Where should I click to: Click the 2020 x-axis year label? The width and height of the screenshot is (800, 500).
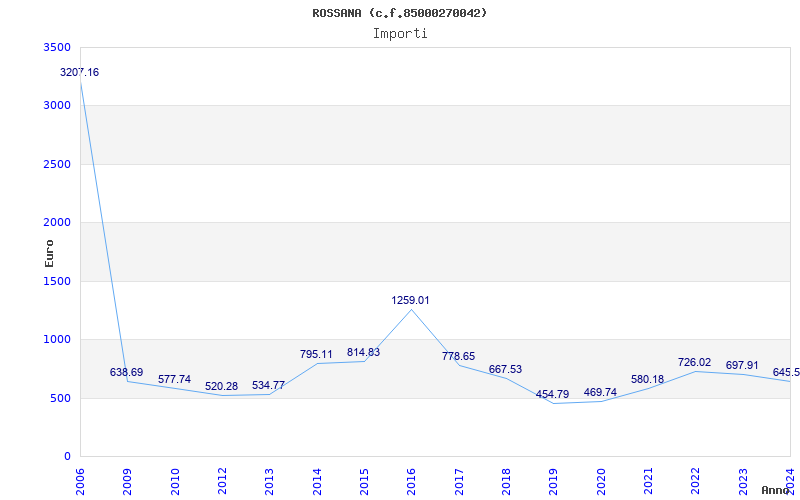[x=601, y=482]
